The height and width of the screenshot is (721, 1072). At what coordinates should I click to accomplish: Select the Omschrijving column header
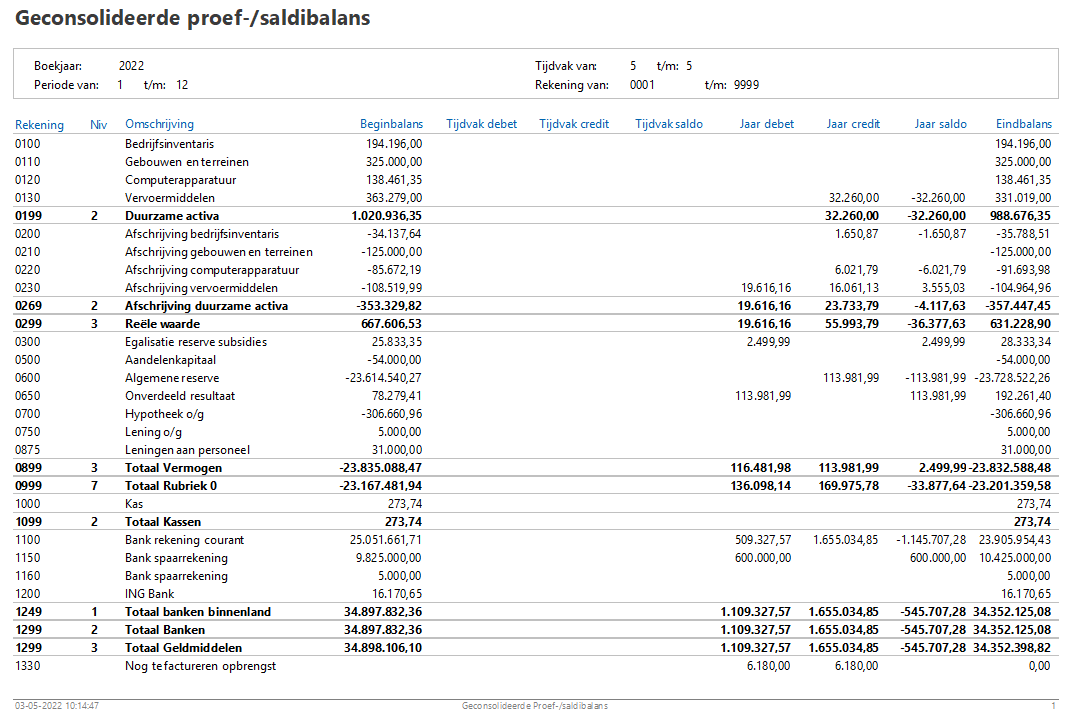point(159,124)
